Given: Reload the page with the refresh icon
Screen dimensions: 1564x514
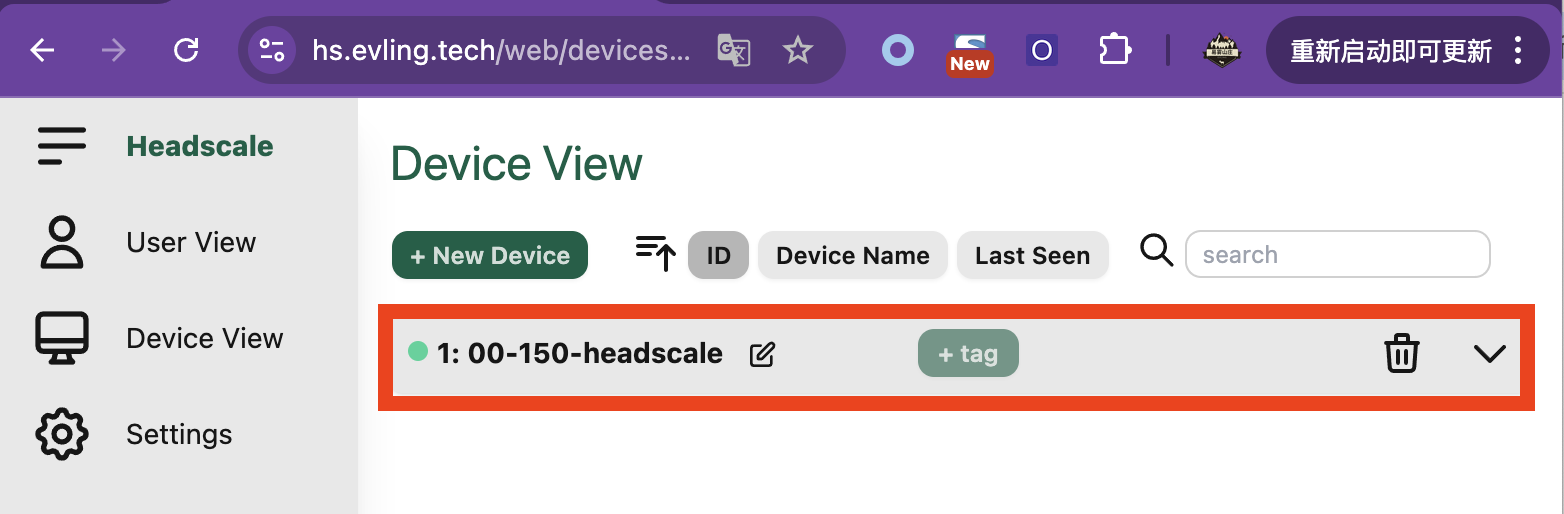Looking at the screenshot, I should (186, 50).
